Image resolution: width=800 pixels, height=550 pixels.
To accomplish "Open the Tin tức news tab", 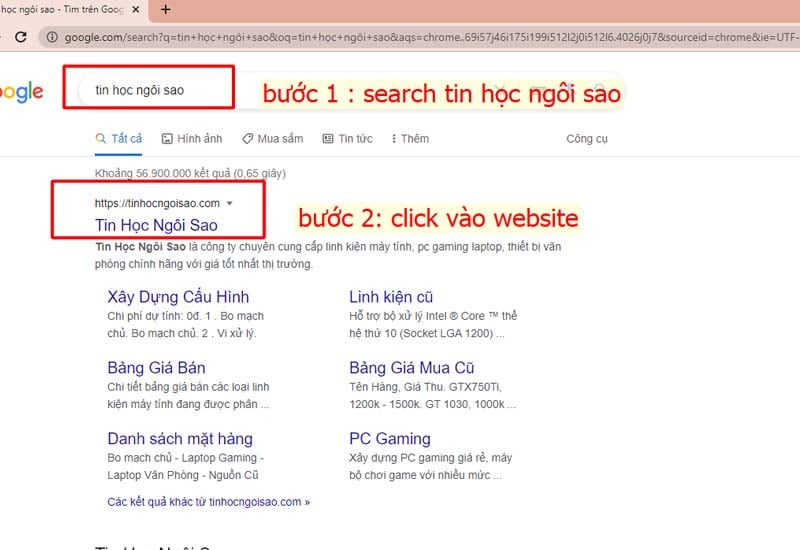I will 347,139.
